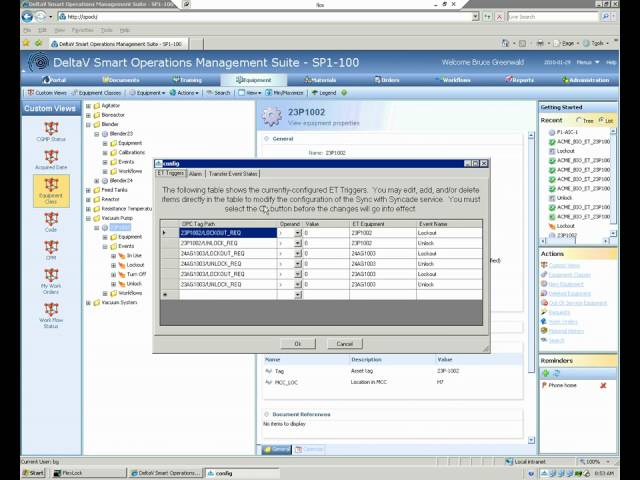Open the CGMP Status custom view

[51, 131]
